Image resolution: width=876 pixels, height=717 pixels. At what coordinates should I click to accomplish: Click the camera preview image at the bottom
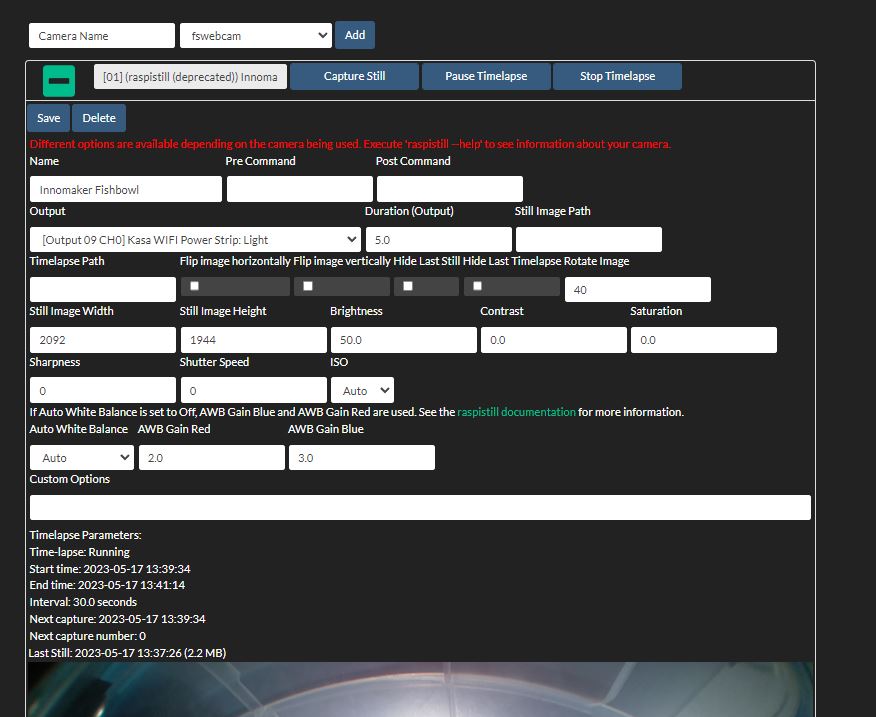(420, 690)
